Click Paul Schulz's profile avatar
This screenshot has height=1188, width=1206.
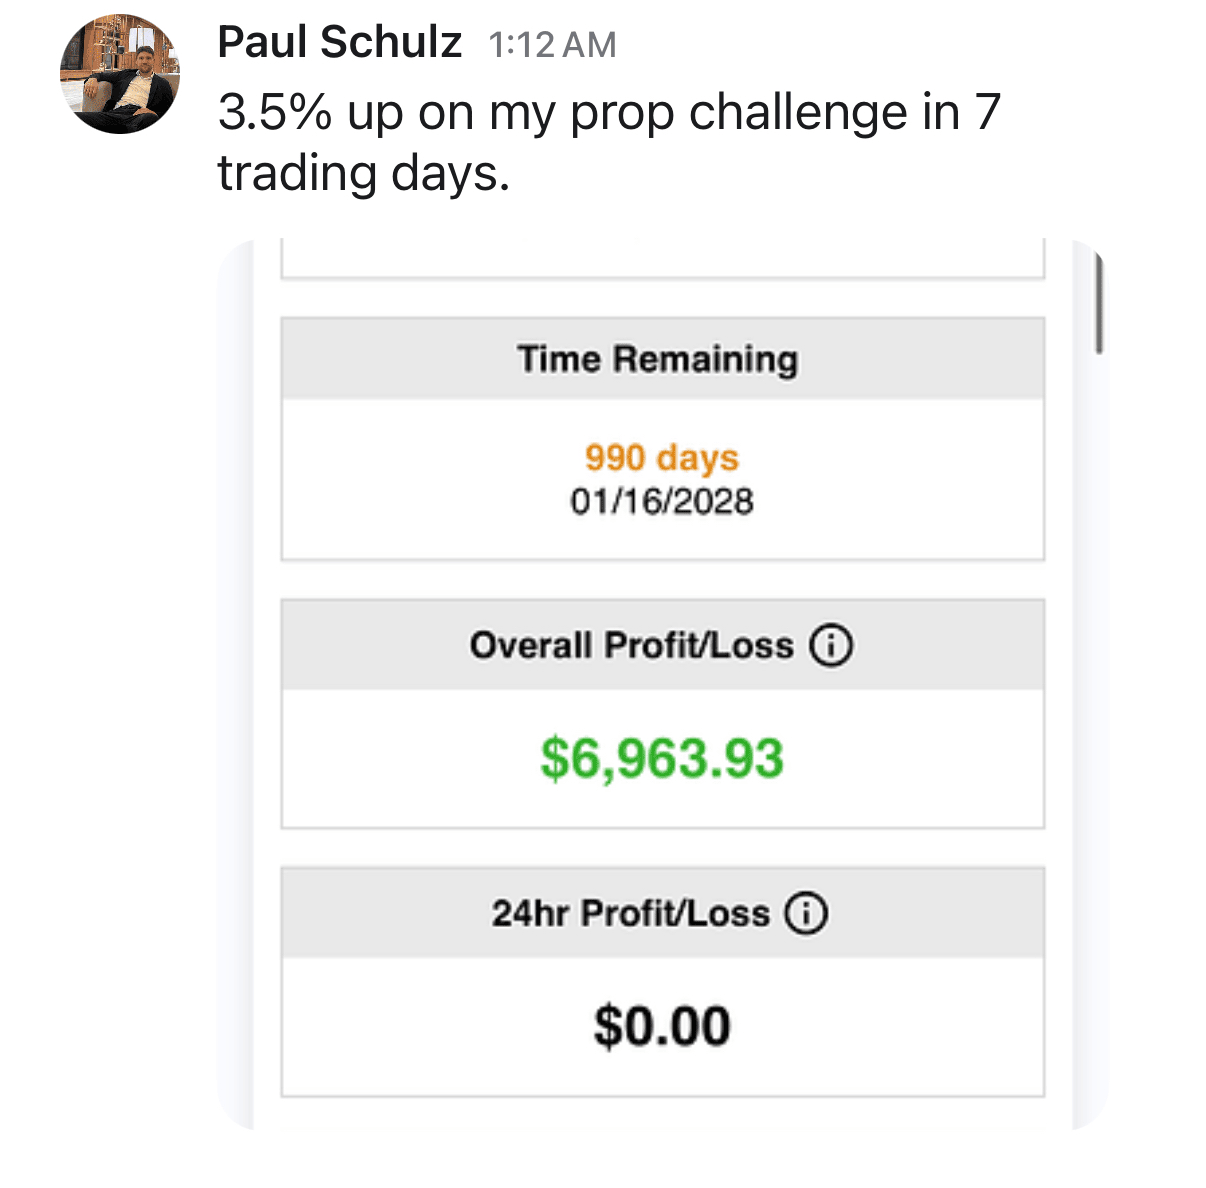[120, 75]
